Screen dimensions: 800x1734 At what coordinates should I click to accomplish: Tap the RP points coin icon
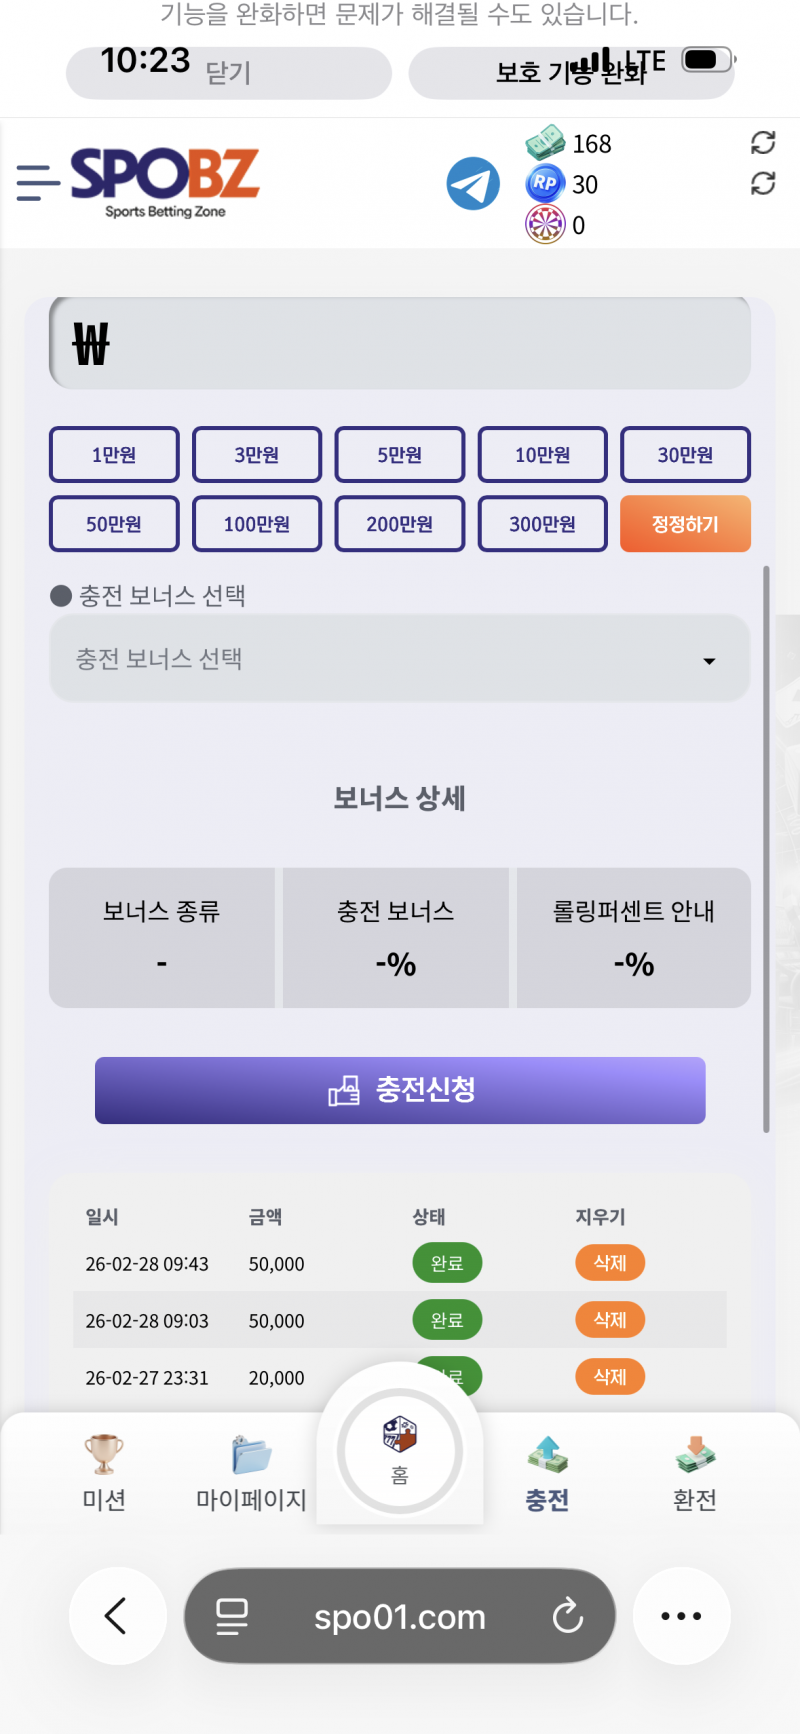[x=544, y=184]
